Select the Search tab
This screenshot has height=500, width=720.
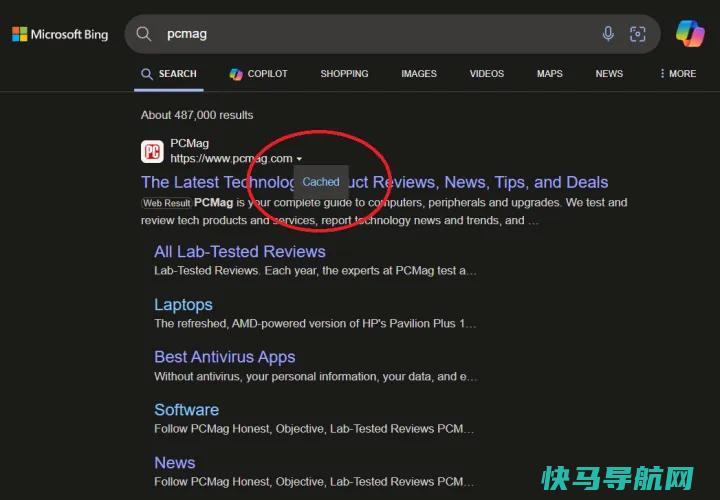coord(169,74)
